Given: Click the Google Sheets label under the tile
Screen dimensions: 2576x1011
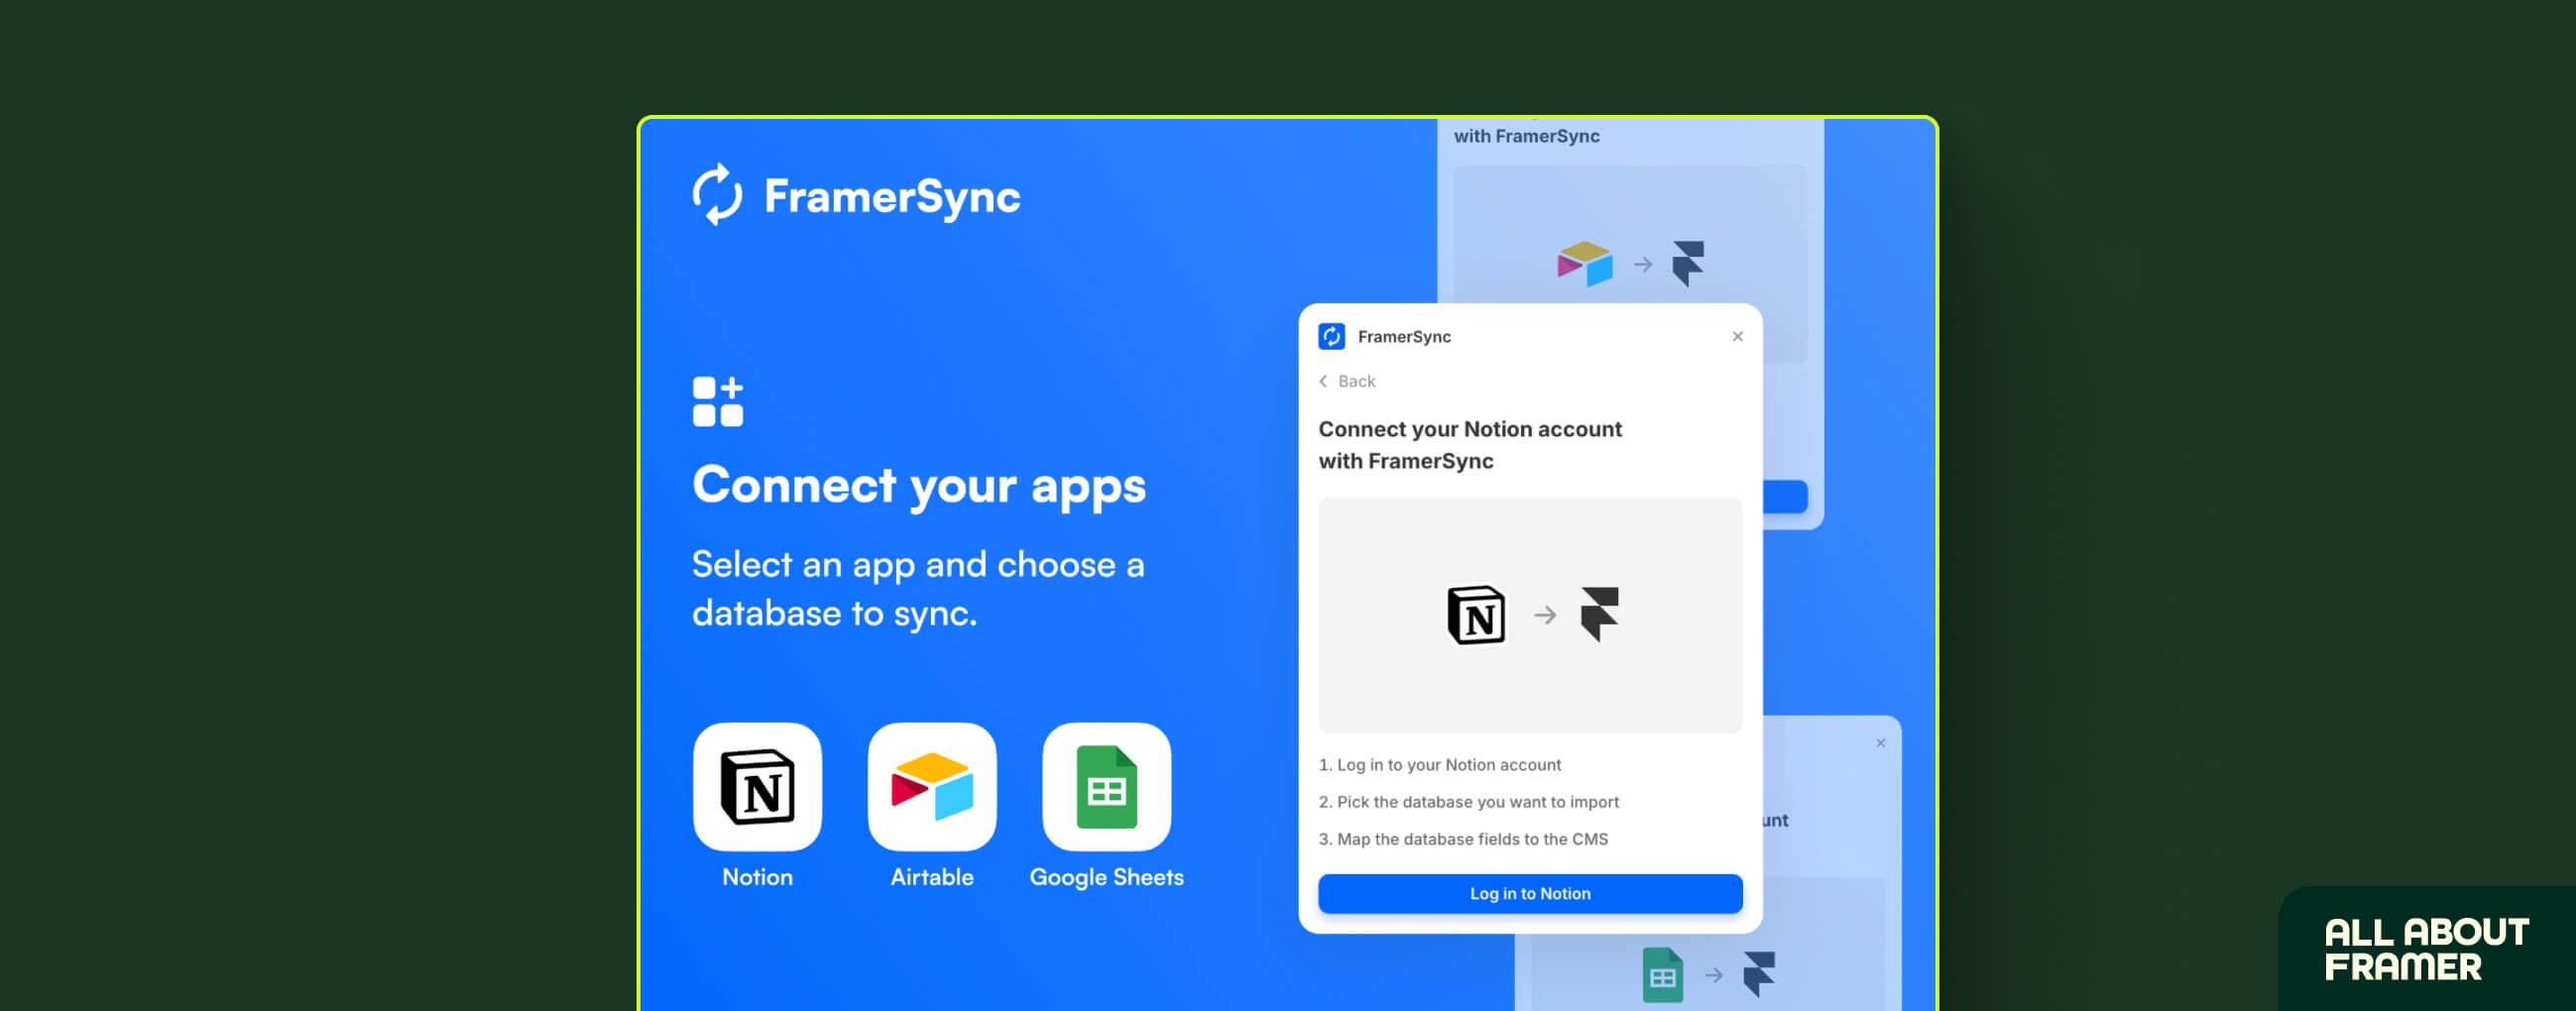Looking at the screenshot, I should [x=1106, y=878].
